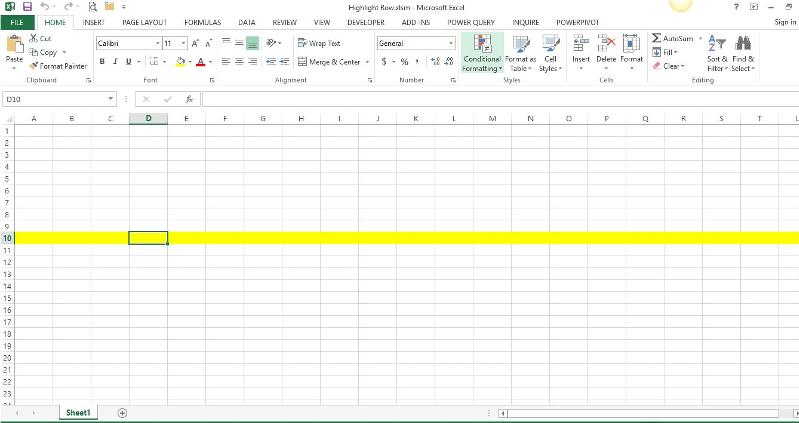Click the Copy button

click(x=43, y=52)
